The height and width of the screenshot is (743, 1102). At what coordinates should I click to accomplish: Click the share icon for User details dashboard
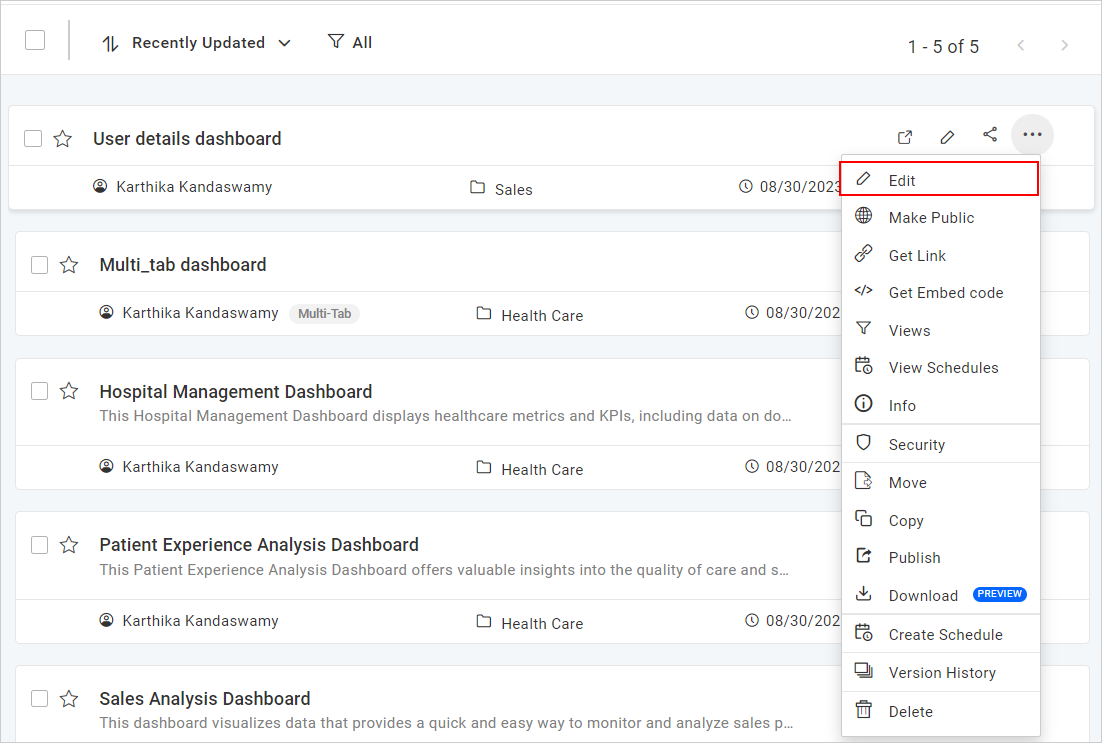tap(990, 134)
